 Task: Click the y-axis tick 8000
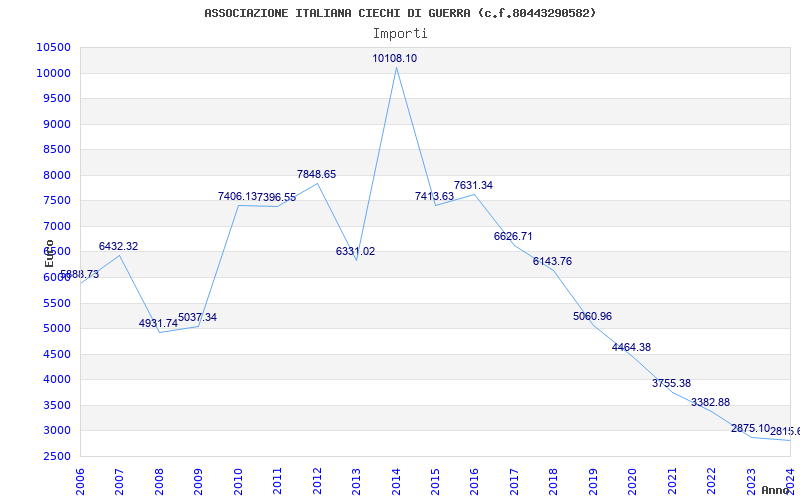point(56,175)
